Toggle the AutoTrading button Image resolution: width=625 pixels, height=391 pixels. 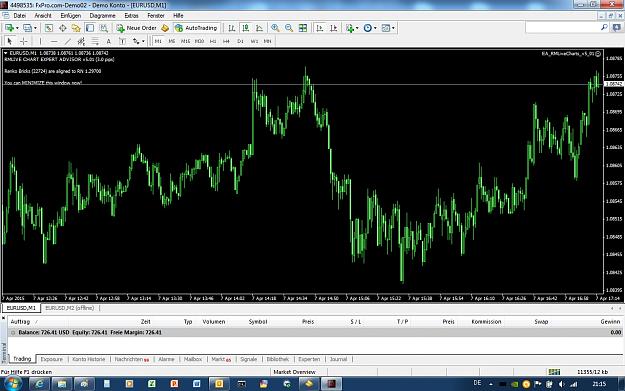[196, 28]
